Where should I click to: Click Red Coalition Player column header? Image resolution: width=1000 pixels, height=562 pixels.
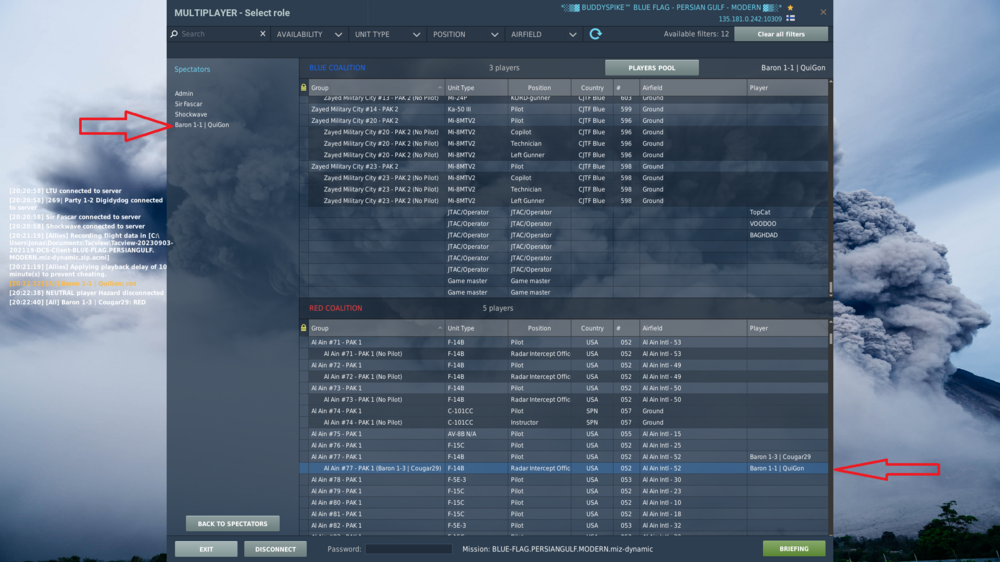click(787, 328)
